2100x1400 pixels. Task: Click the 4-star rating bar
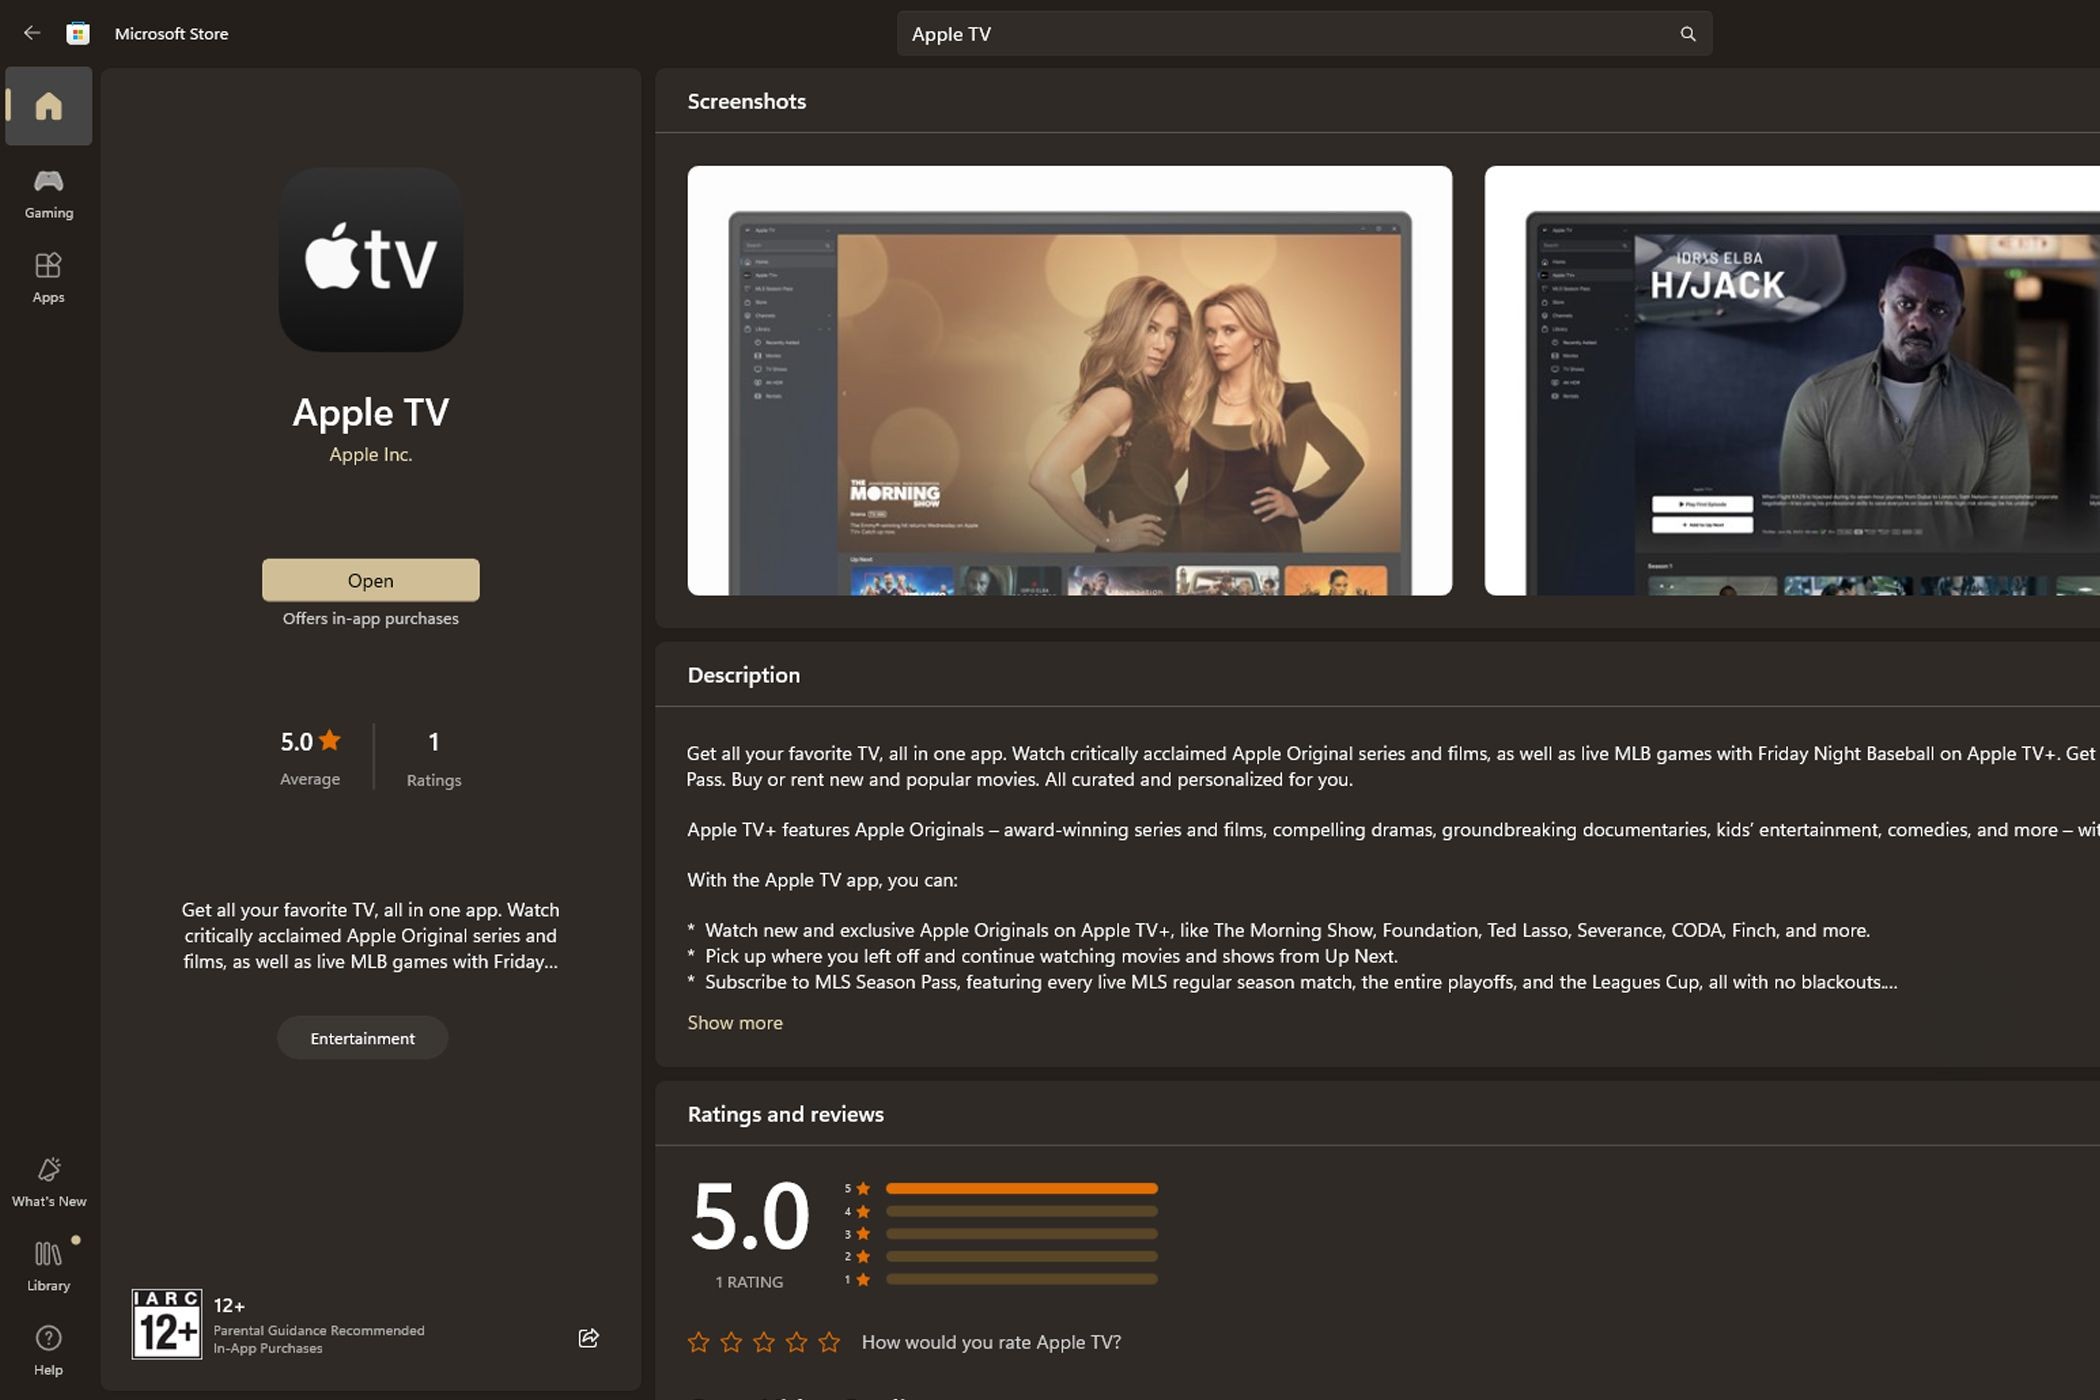tap(1021, 1211)
